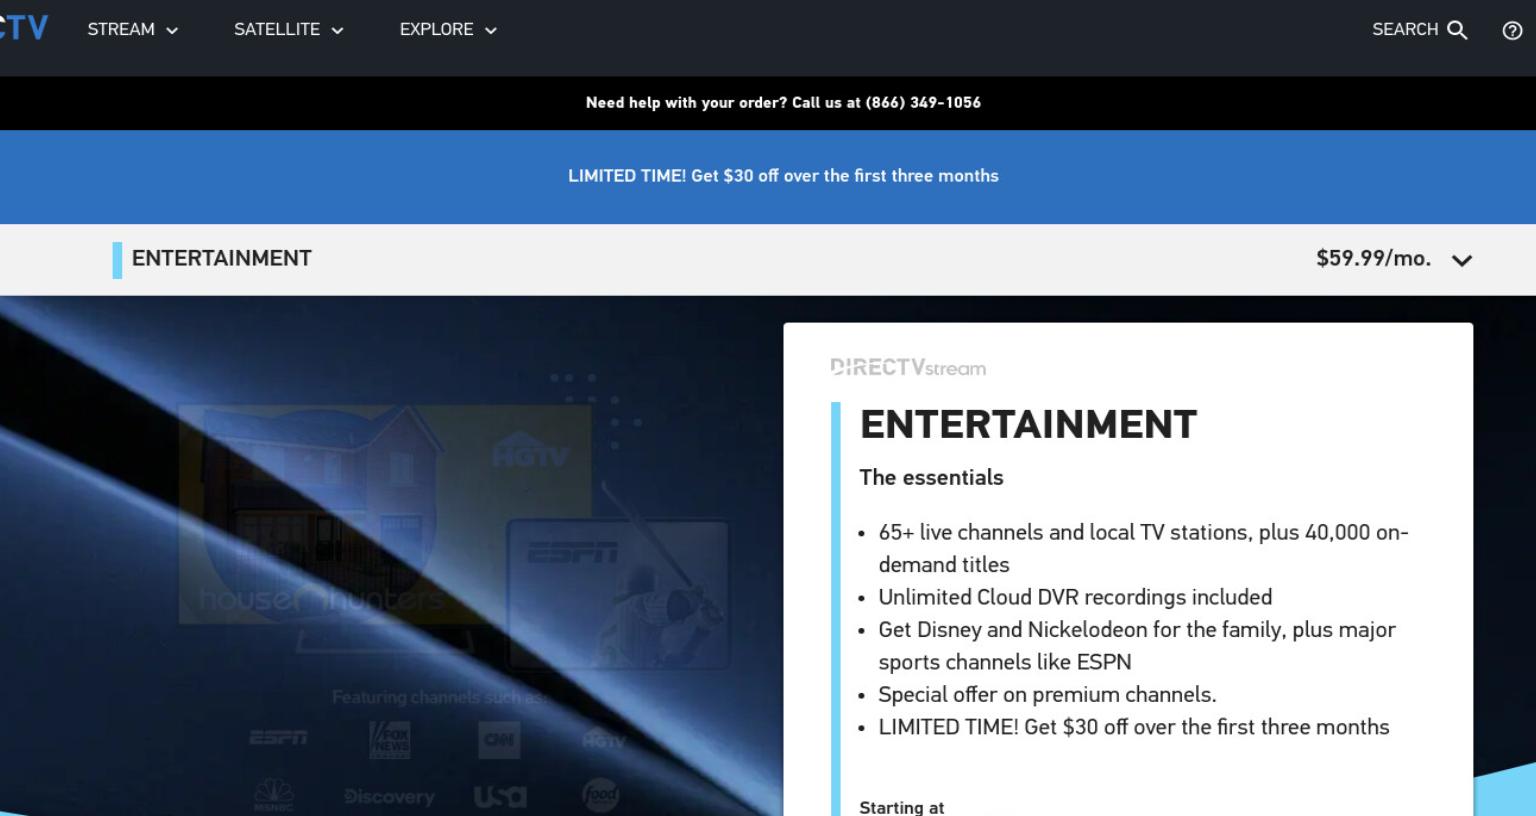Open the SEARCH text link

(x=1404, y=30)
